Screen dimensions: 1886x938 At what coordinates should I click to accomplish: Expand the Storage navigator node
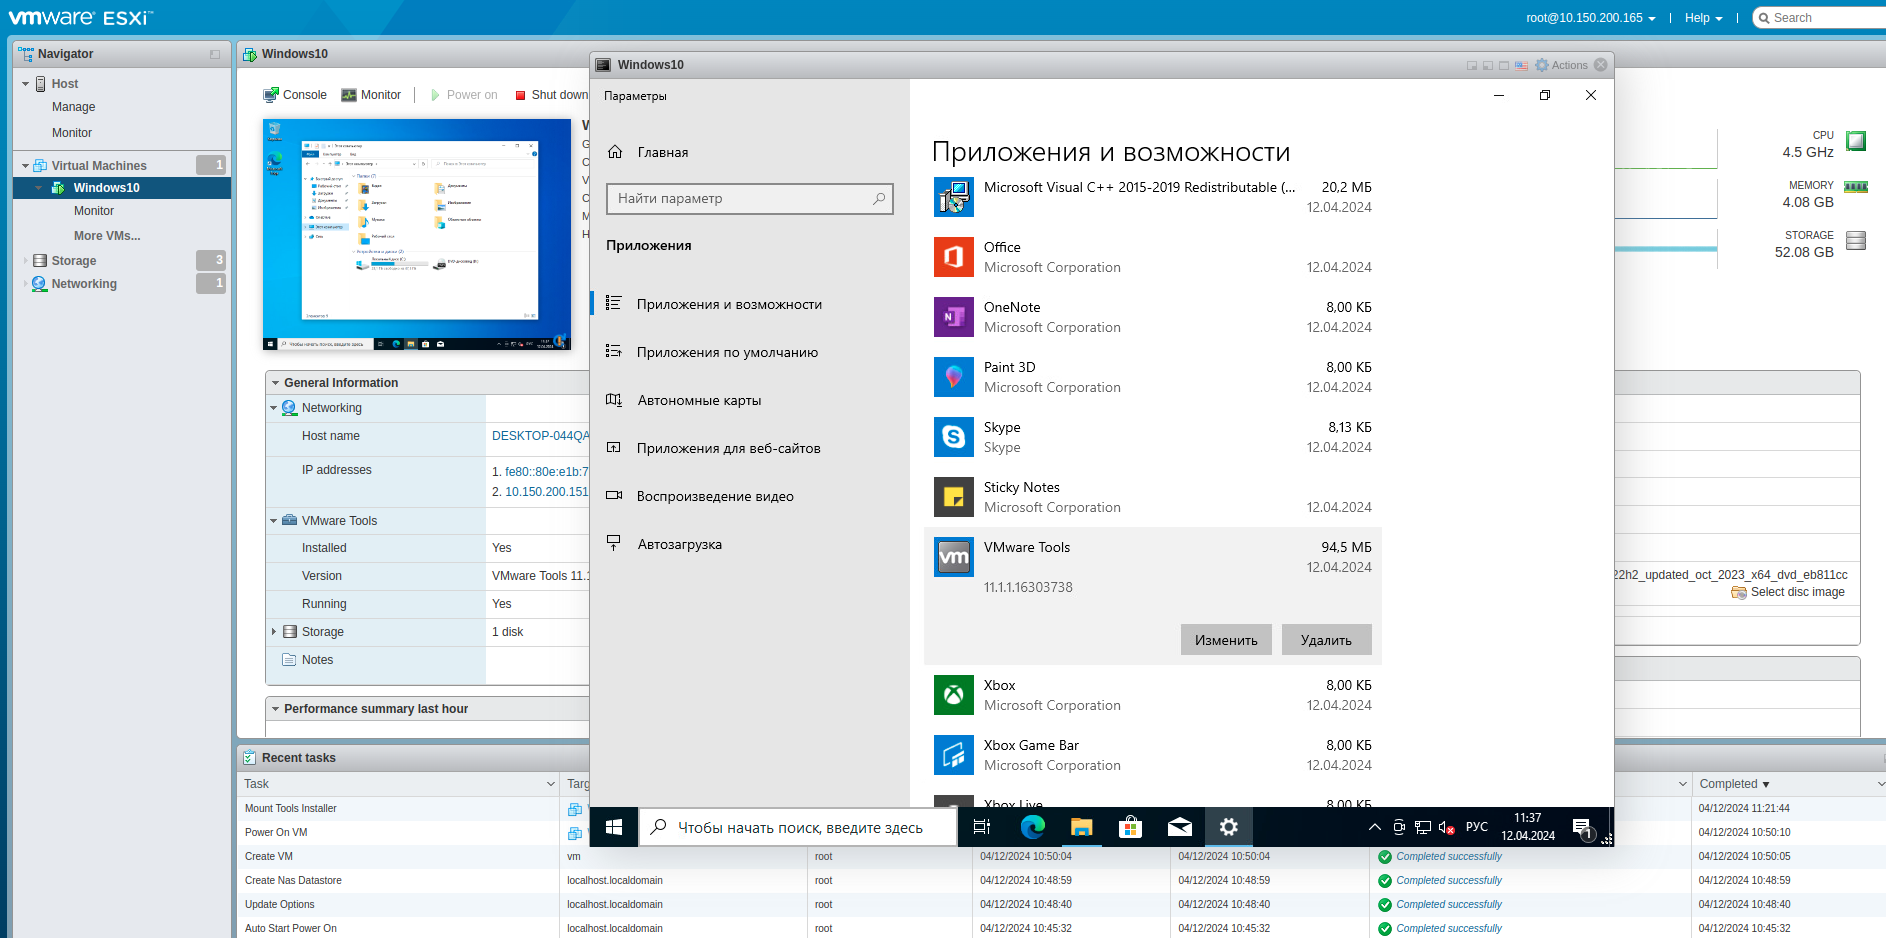26,261
